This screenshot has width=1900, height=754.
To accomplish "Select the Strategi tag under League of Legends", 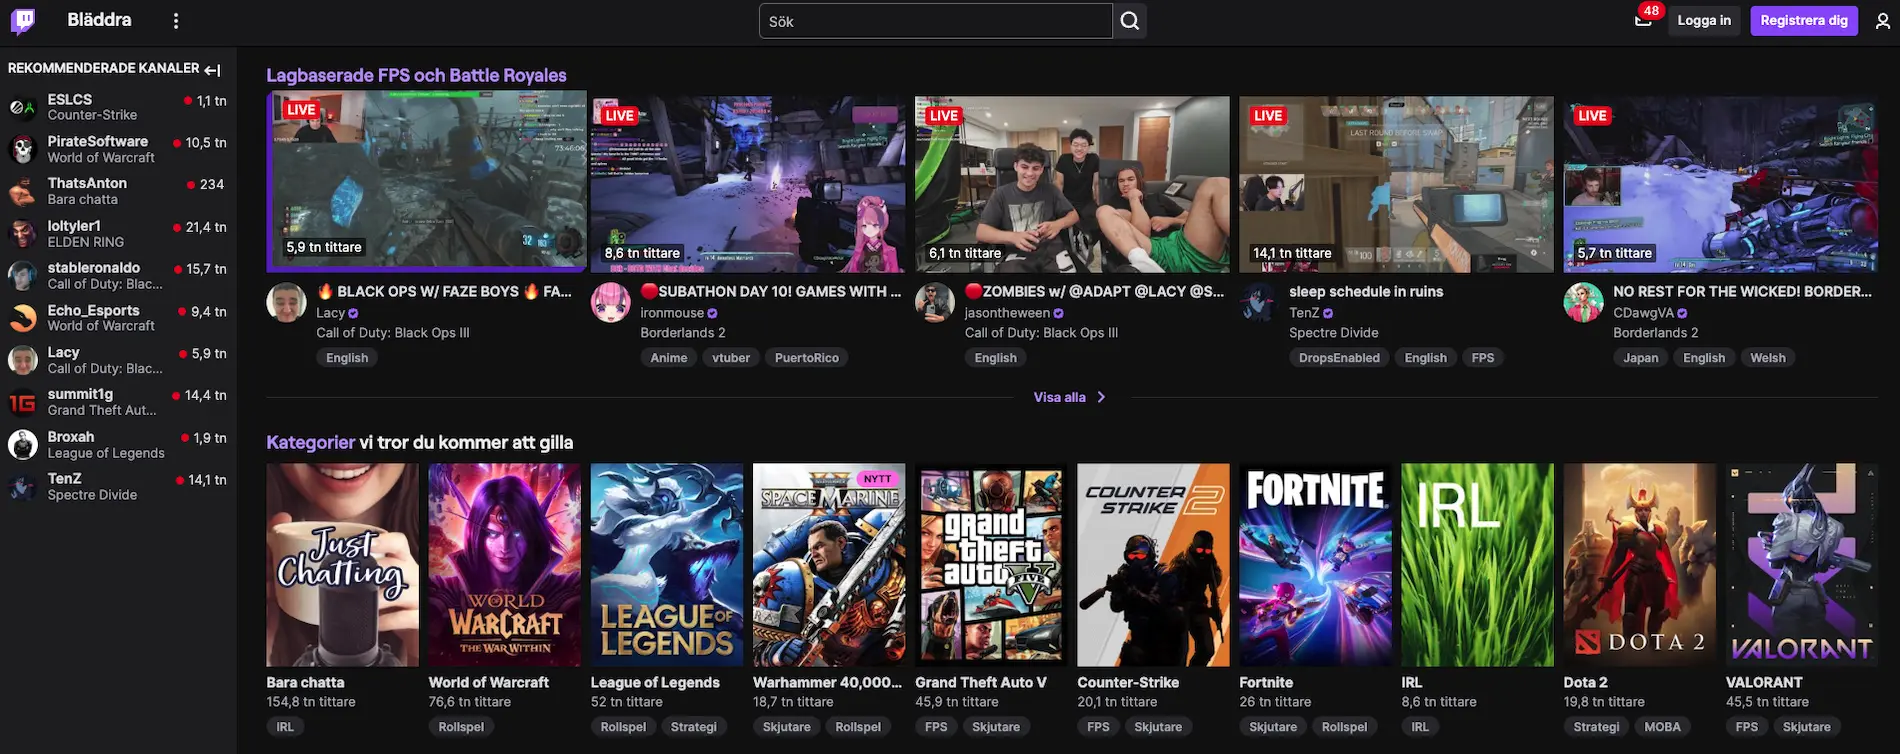I will click(694, 727).
